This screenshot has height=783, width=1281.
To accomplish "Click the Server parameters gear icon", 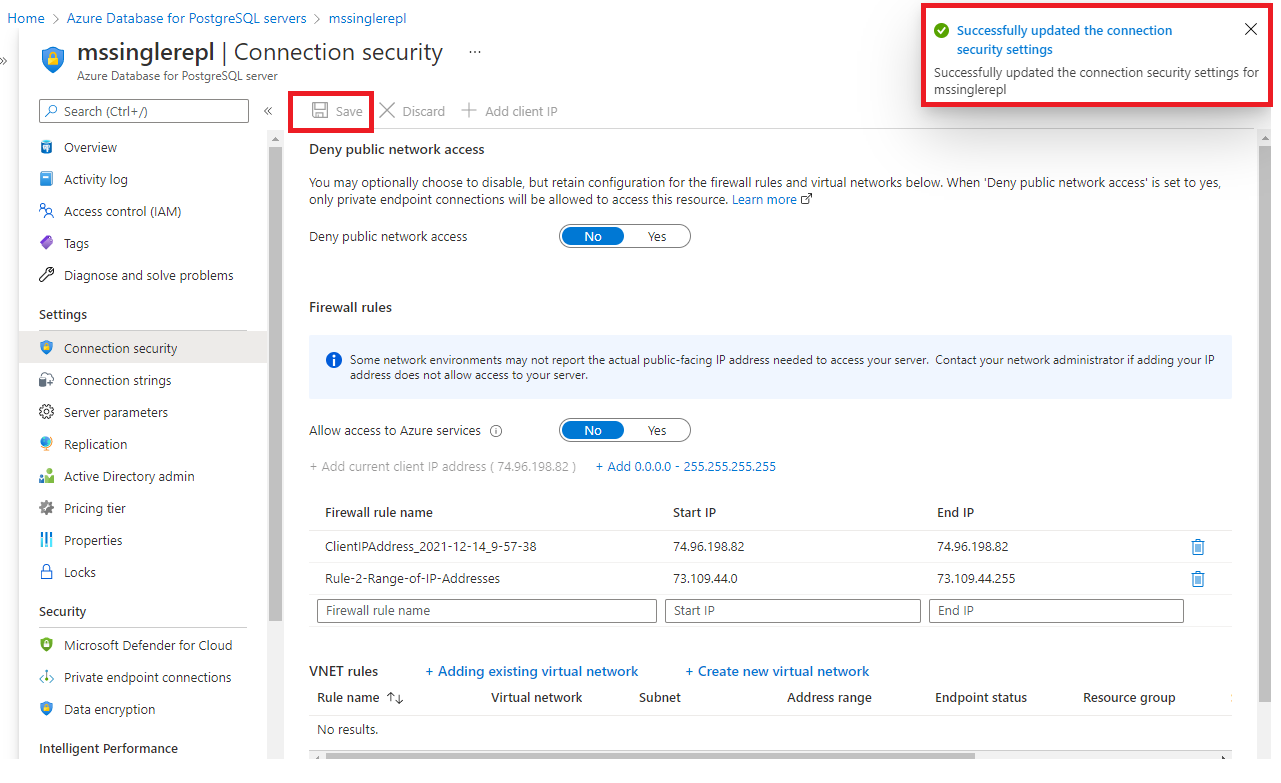I will coord(46,412).
